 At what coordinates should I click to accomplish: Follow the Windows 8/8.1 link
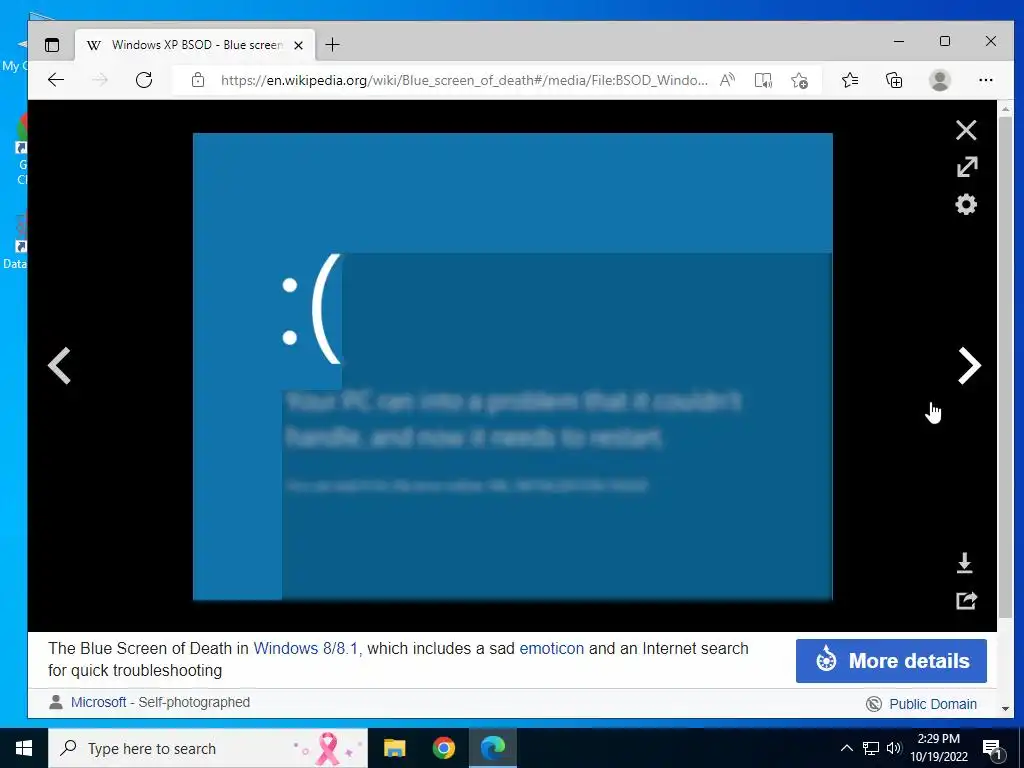pyautogui.click(x=306, y=648)
